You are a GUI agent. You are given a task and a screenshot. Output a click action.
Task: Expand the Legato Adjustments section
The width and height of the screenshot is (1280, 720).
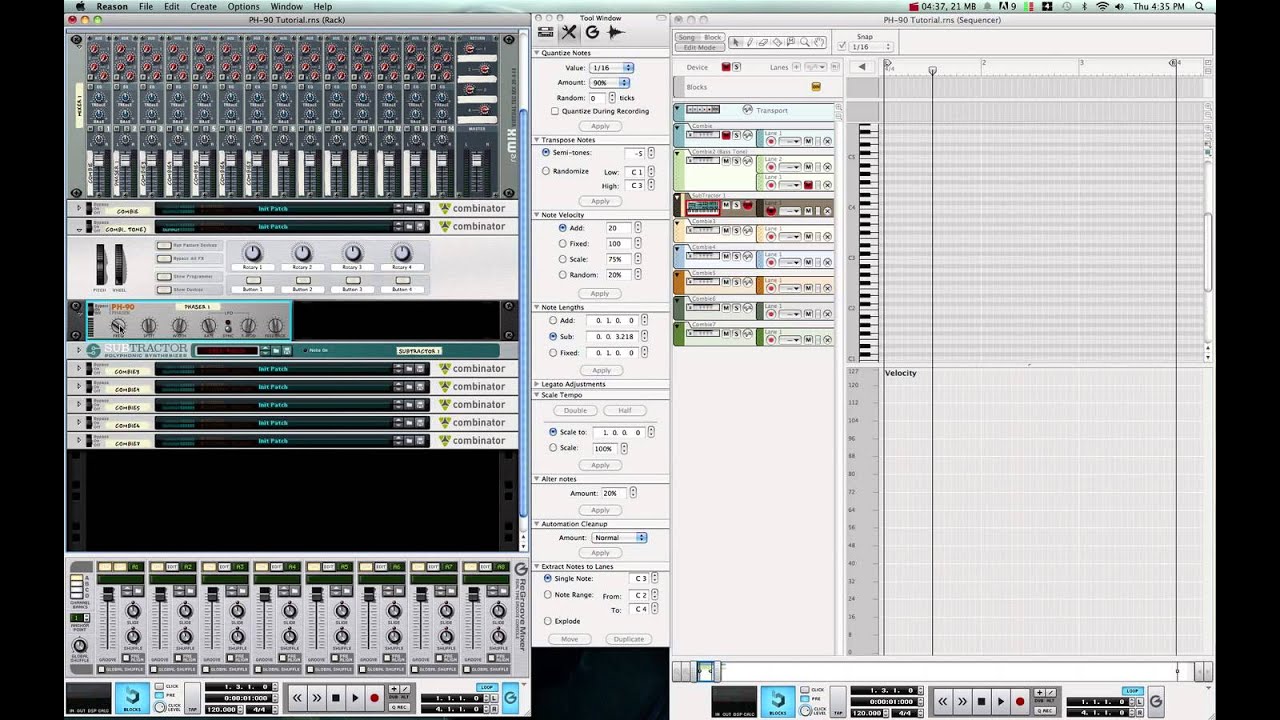(536, 384)
